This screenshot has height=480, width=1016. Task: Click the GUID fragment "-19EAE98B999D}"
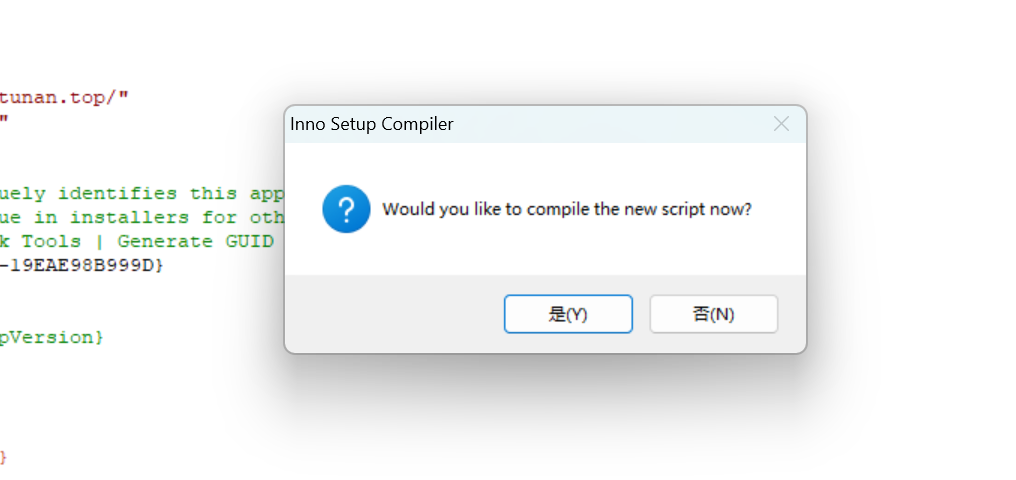[x=82, y=265]
